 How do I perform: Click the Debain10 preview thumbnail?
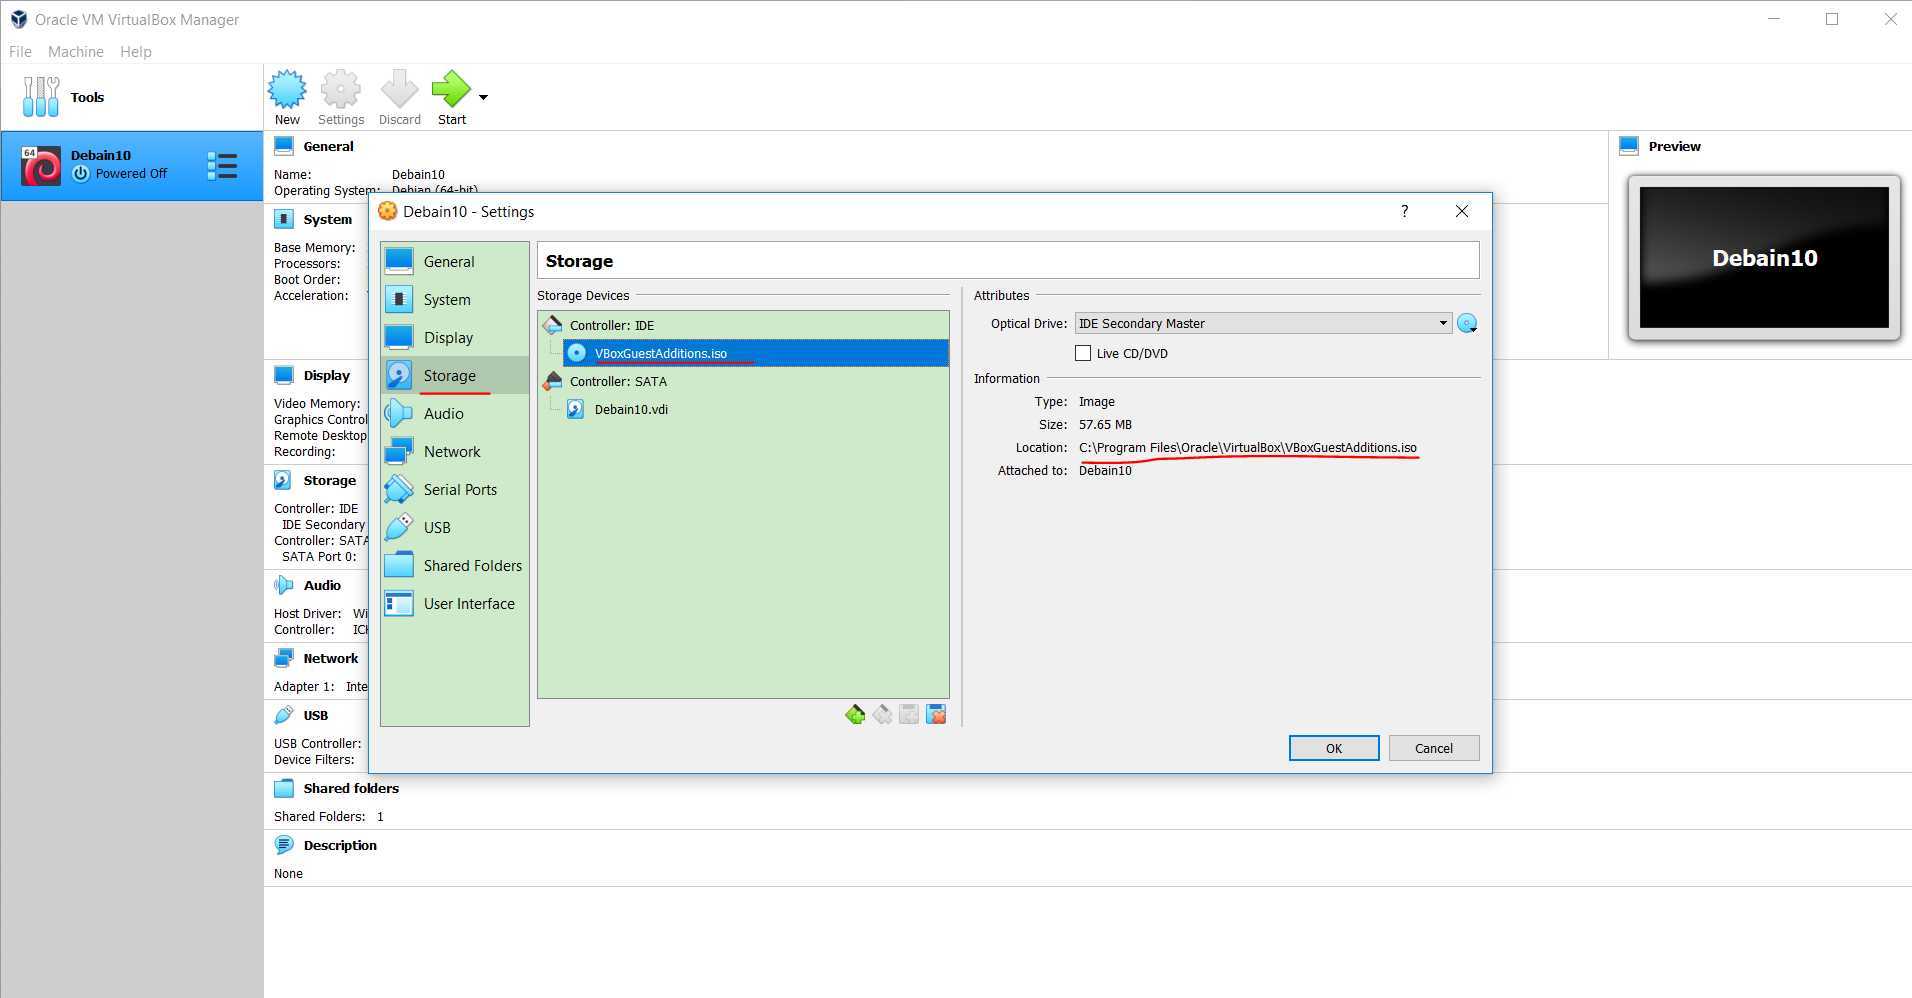[x=1764, y=258]
